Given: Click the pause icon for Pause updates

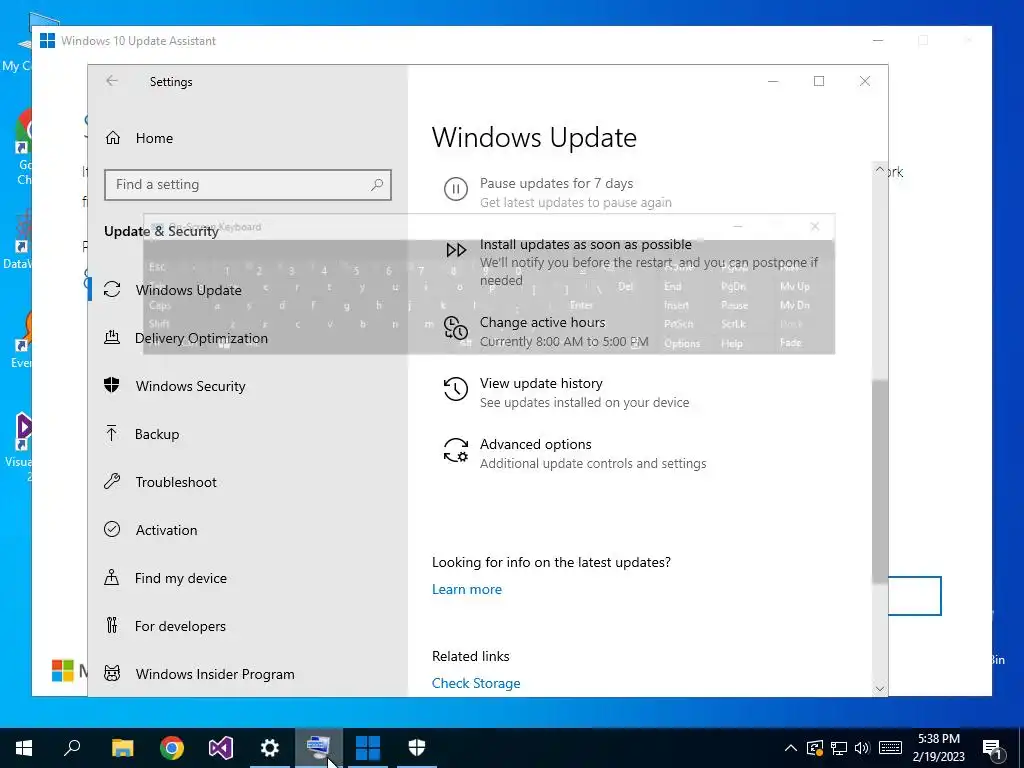Looking at the screenshot, I should pyautogui.click(x=456, y=189).
